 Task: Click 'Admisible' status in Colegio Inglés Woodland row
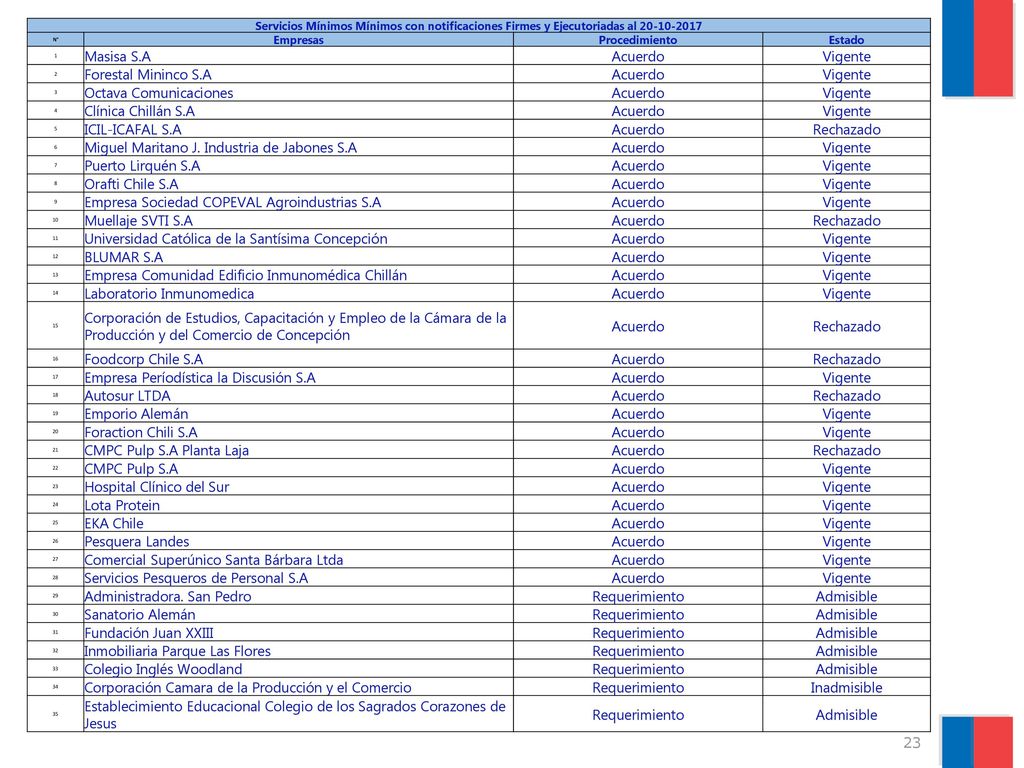[x=846, y=670]
